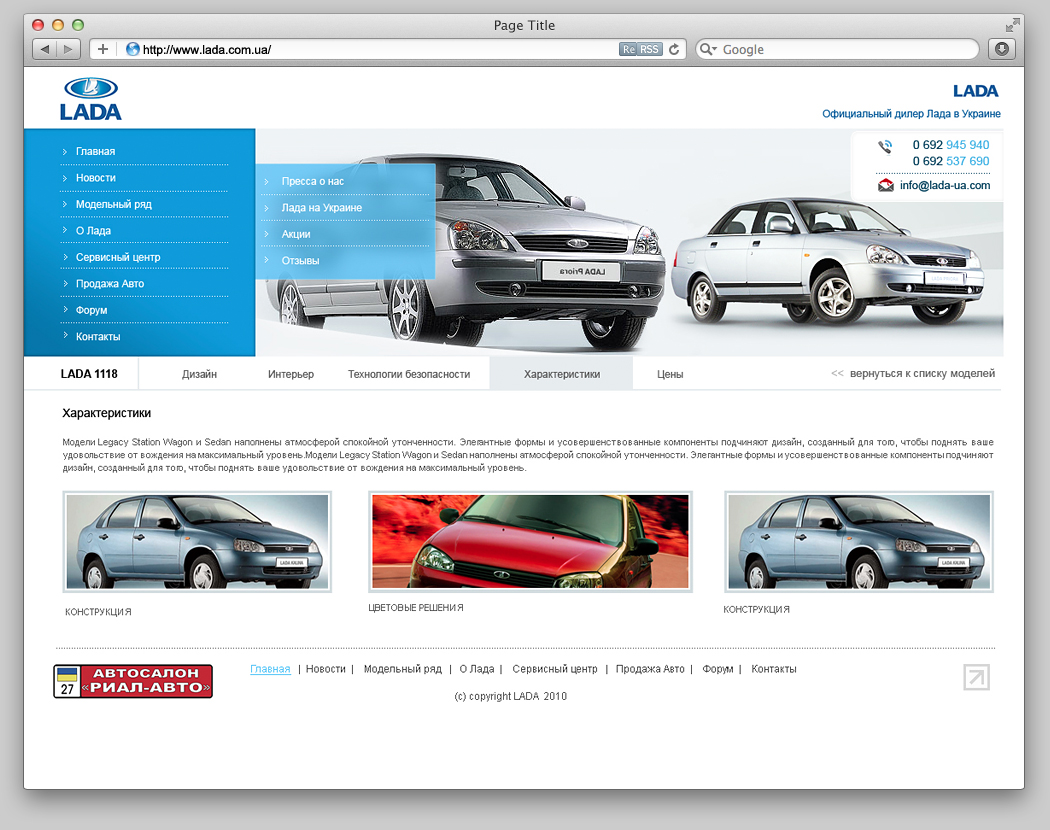Click the LADA logo at top left
The image size is (1050, 830).
tap(90, 99)
